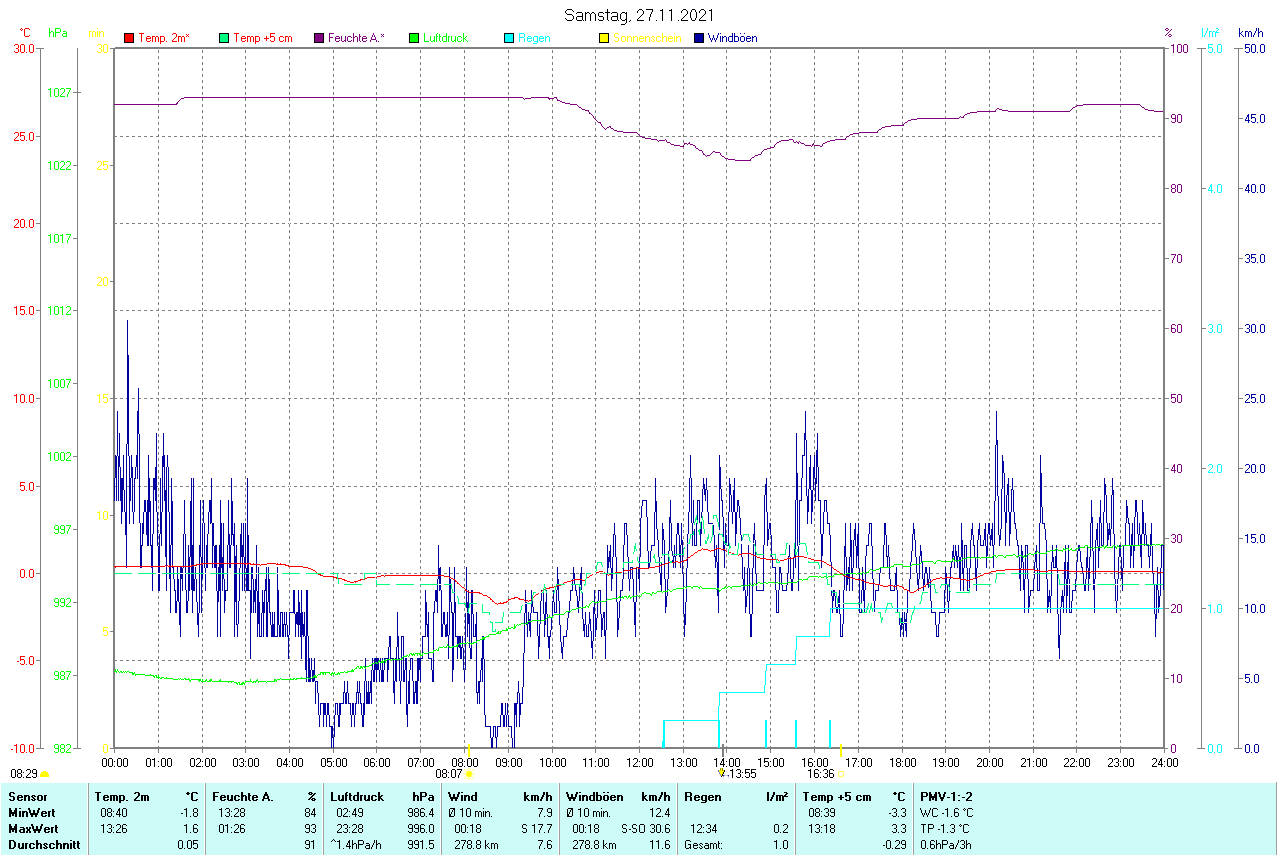Click the sun icon beside 08:29
The width and height of the screenshot is (1277, 855).
(x=44, y=774)
